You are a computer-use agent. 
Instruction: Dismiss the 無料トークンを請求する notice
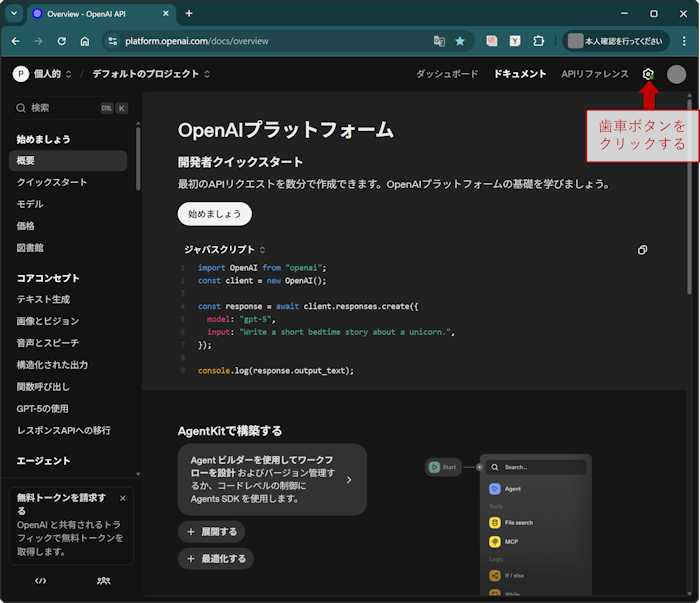coord(123,498)
